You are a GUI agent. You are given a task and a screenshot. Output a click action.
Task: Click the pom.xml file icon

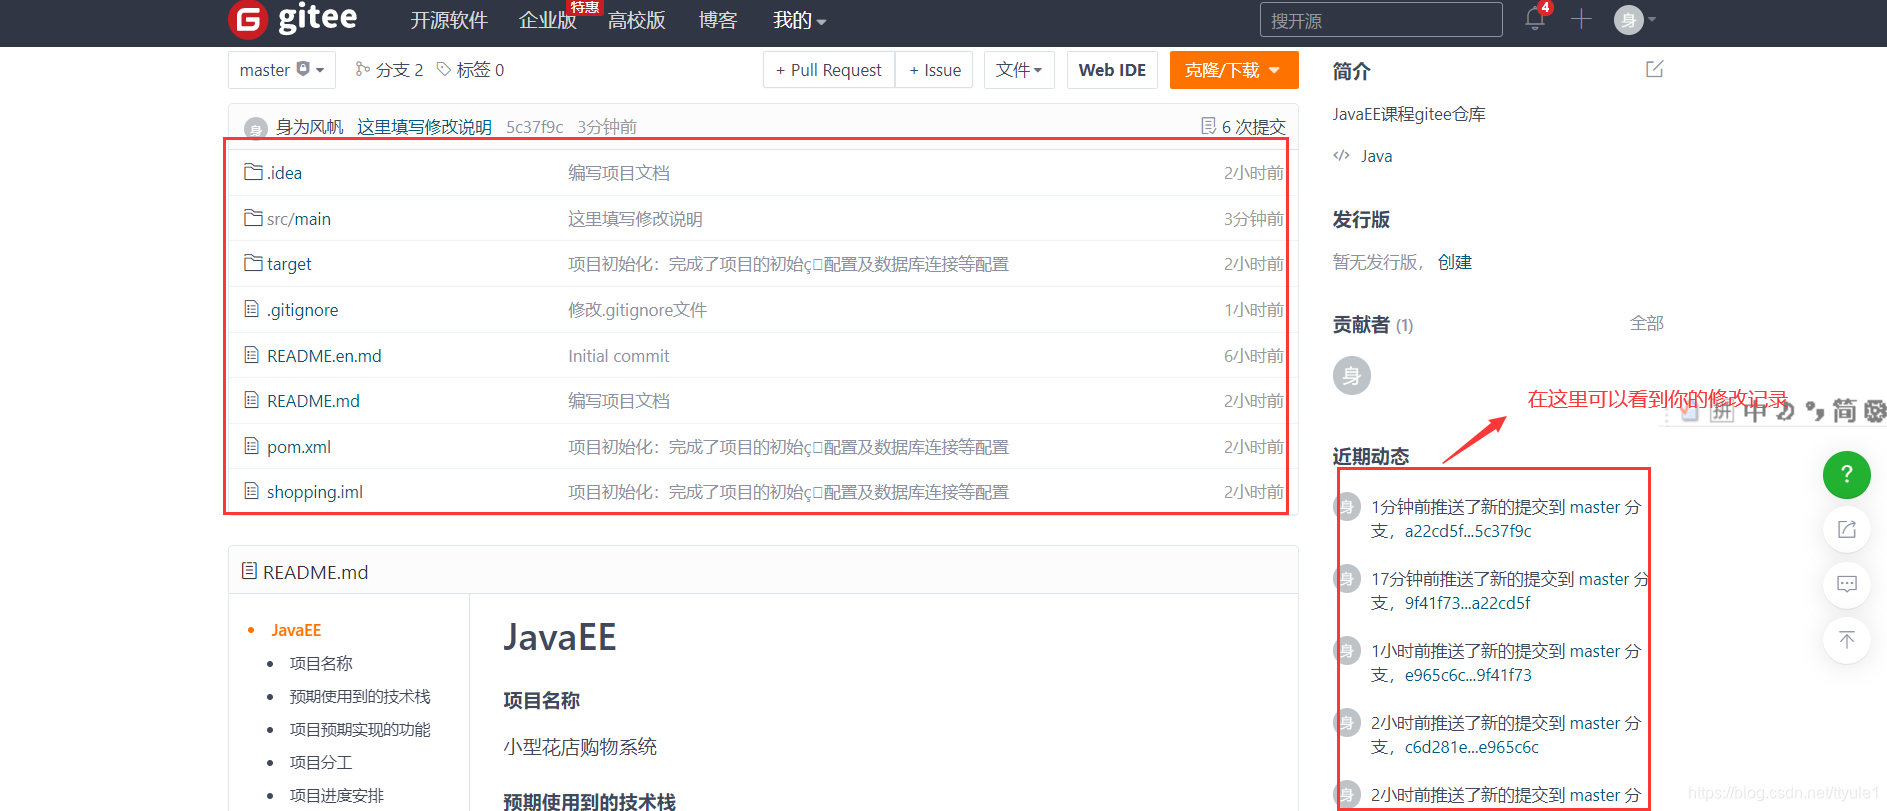tap(252, 446)
